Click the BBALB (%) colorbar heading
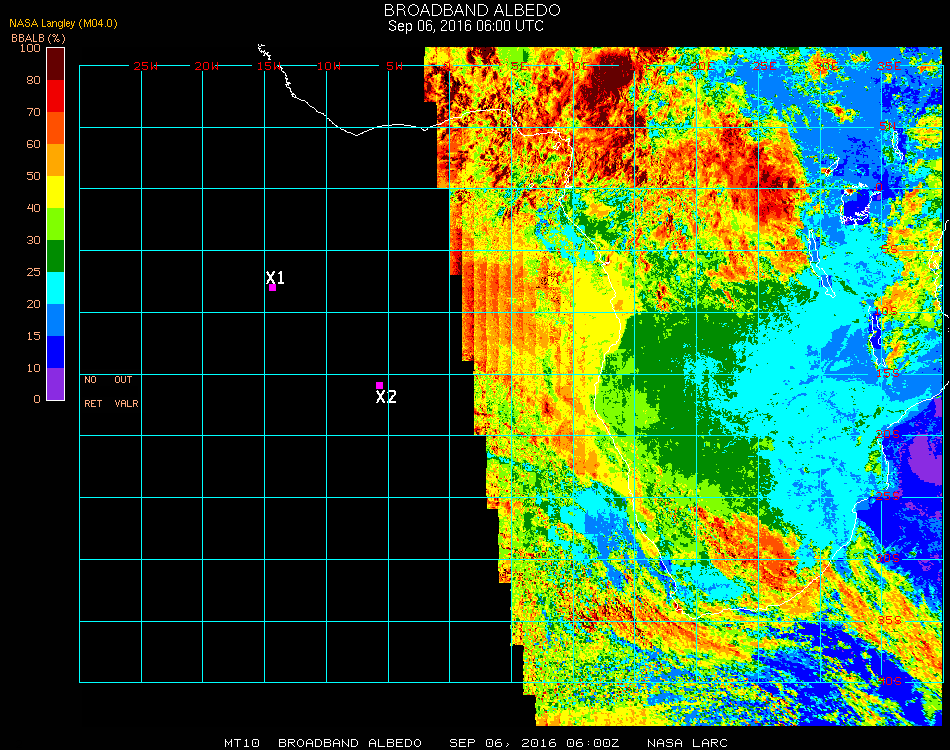This screenshot has height=750, width=950. [31, 37]
